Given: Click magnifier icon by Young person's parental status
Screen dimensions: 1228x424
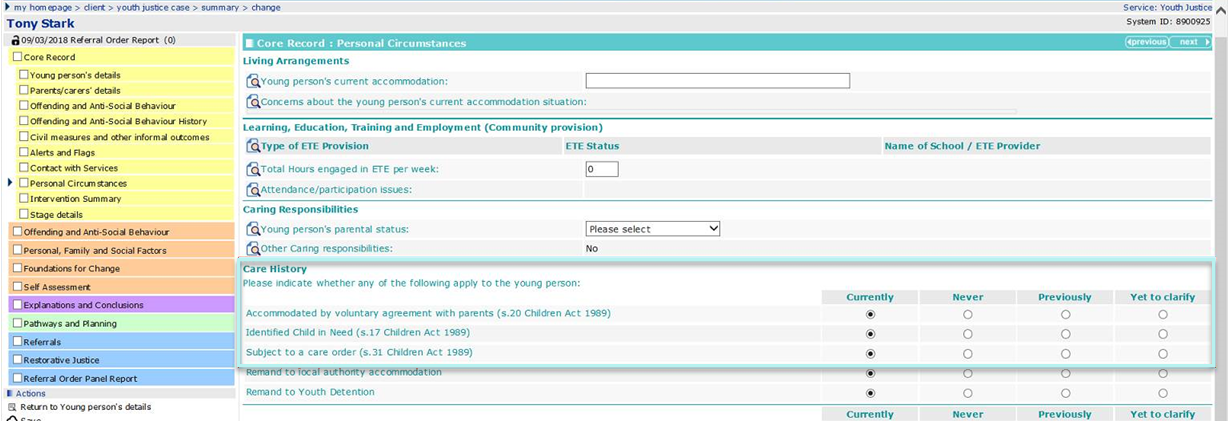Looking at the screenshot, I should (x=253, y=230).
